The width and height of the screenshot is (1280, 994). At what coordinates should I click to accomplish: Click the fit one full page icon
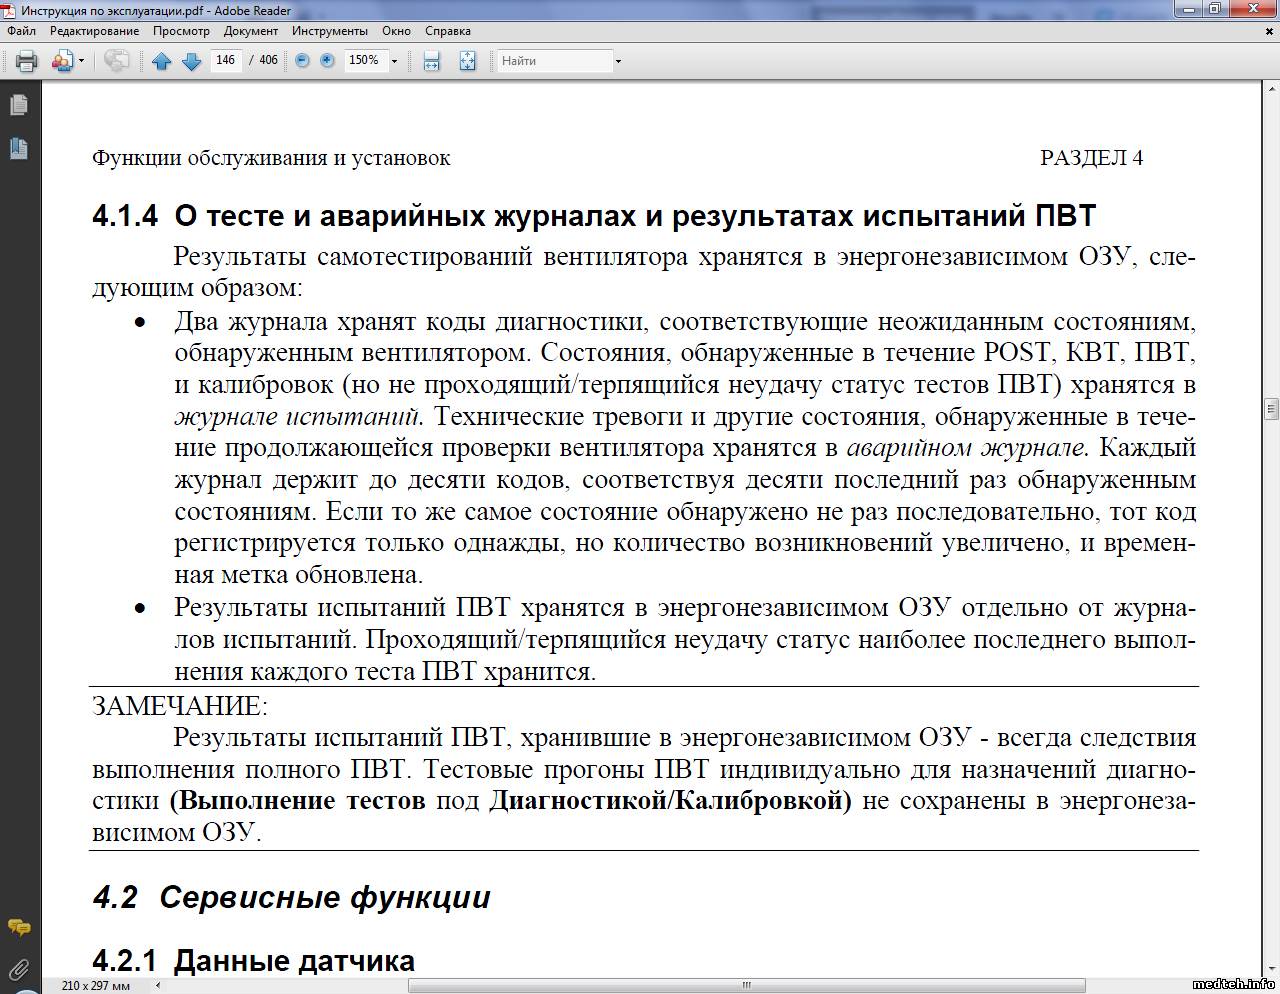coord(467,61)
